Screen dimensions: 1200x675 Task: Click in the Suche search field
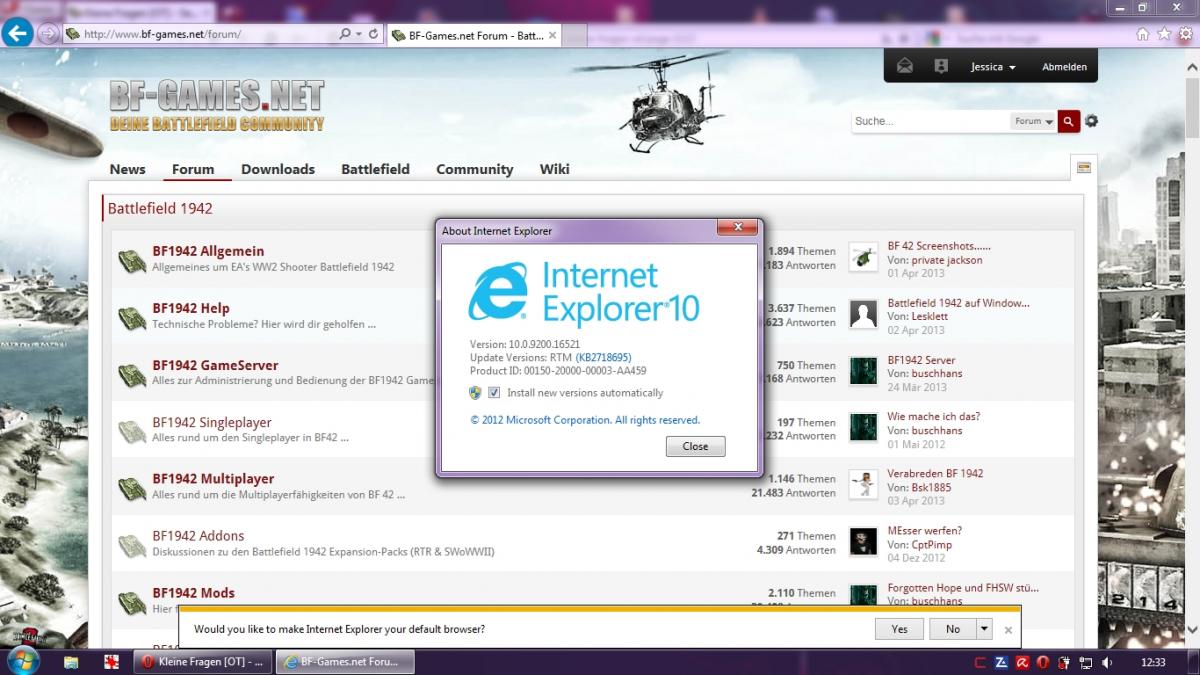(x=930, y=121)
